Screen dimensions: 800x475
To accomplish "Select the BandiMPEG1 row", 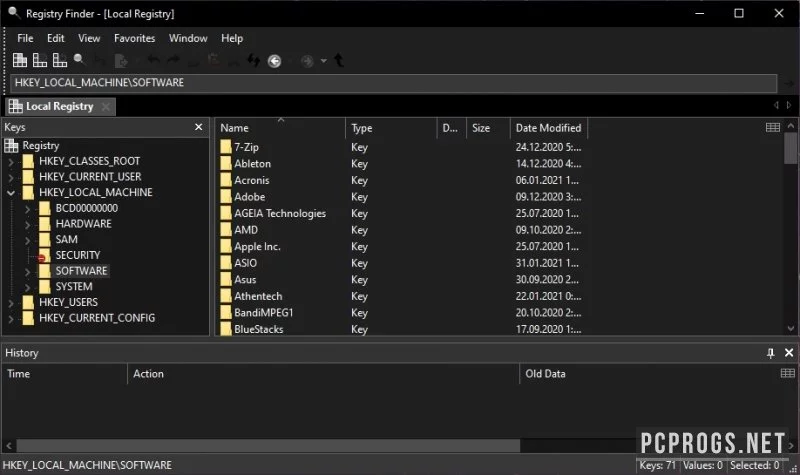I will pos(401,313).
